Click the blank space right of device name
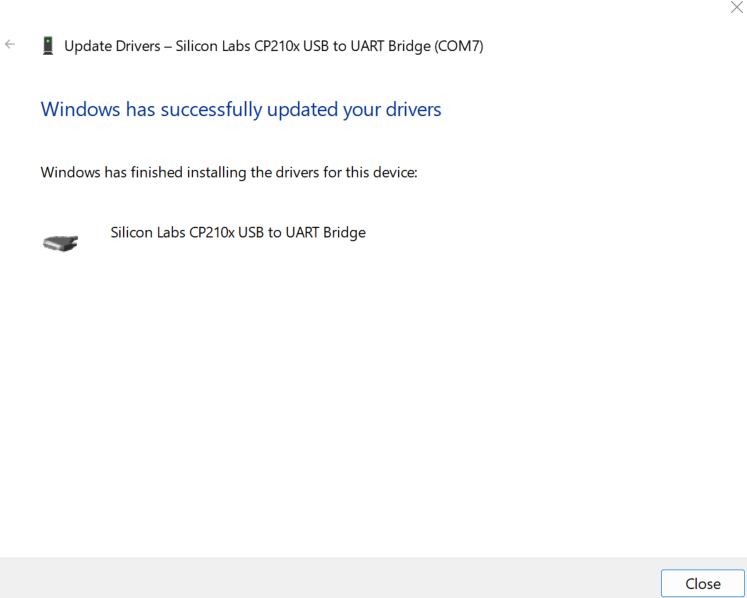747x598 pixels. coord(550,232)
